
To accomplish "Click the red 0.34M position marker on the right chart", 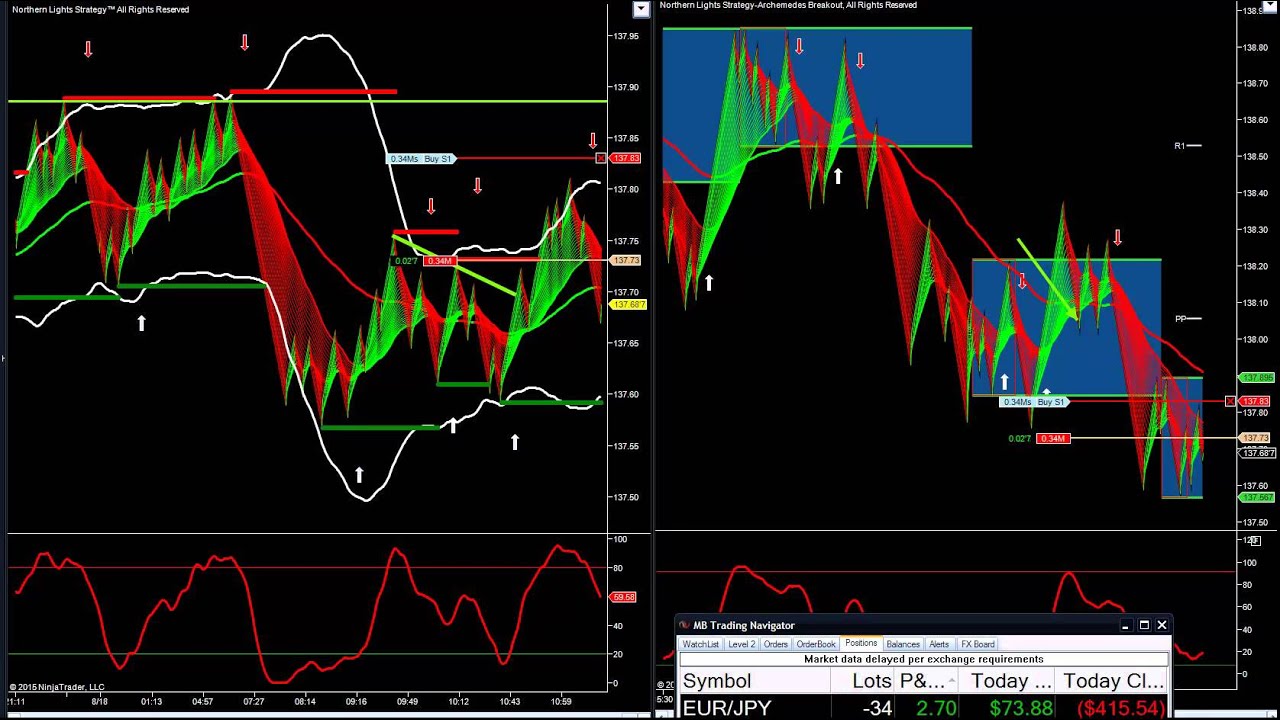I will click(x=1054, y=439).
